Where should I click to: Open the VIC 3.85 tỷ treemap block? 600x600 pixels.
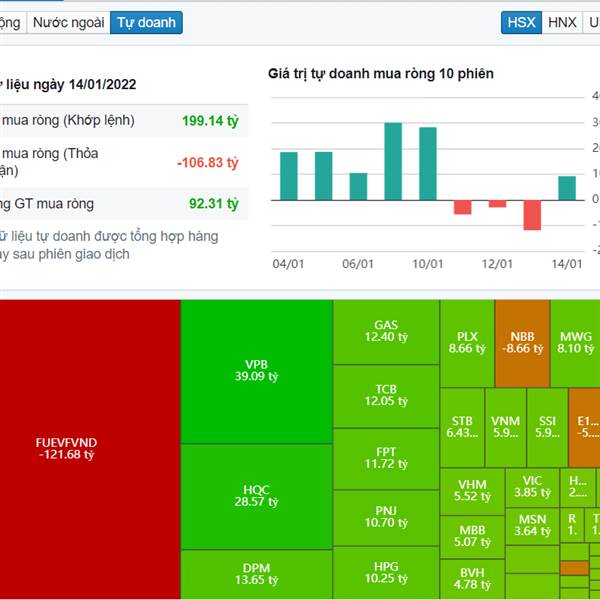532,488
